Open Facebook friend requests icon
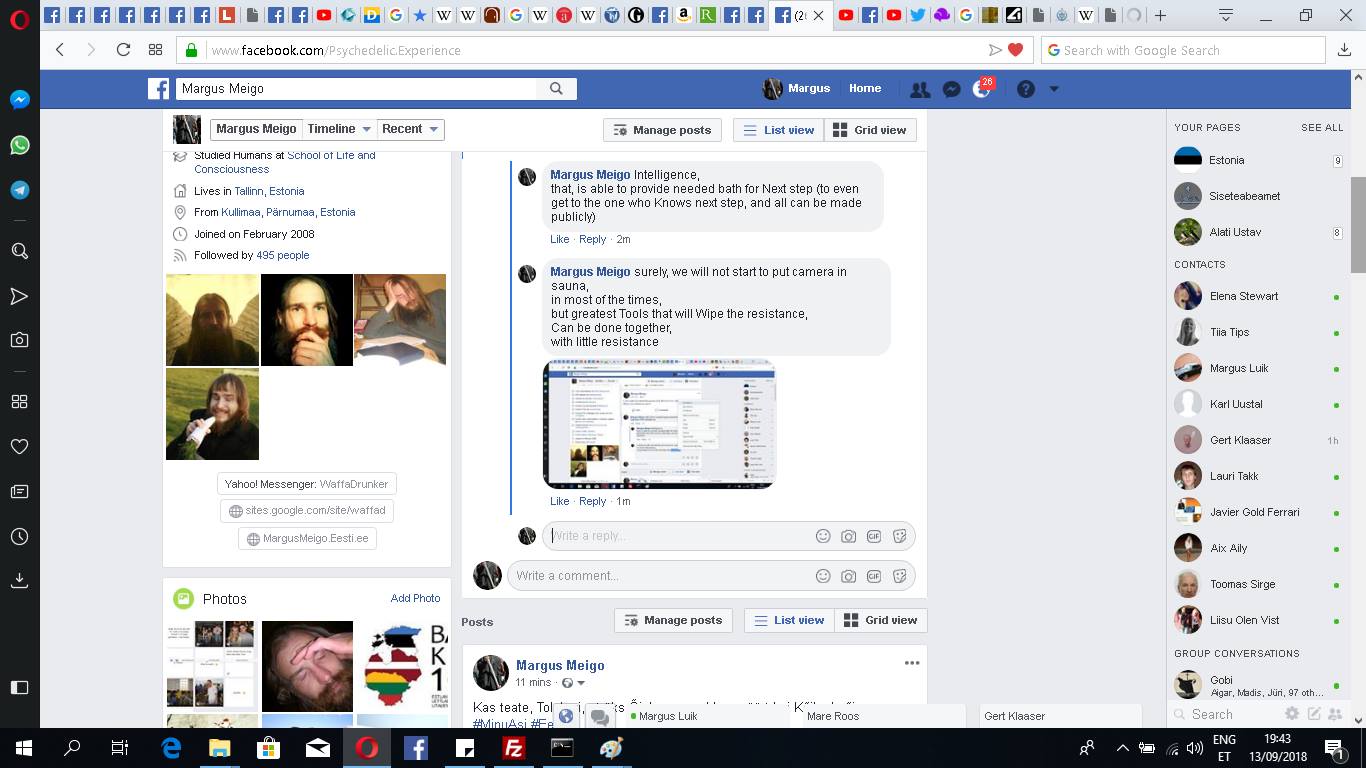This screenshot has height=768, width=1366. click(x=920, y=89)
